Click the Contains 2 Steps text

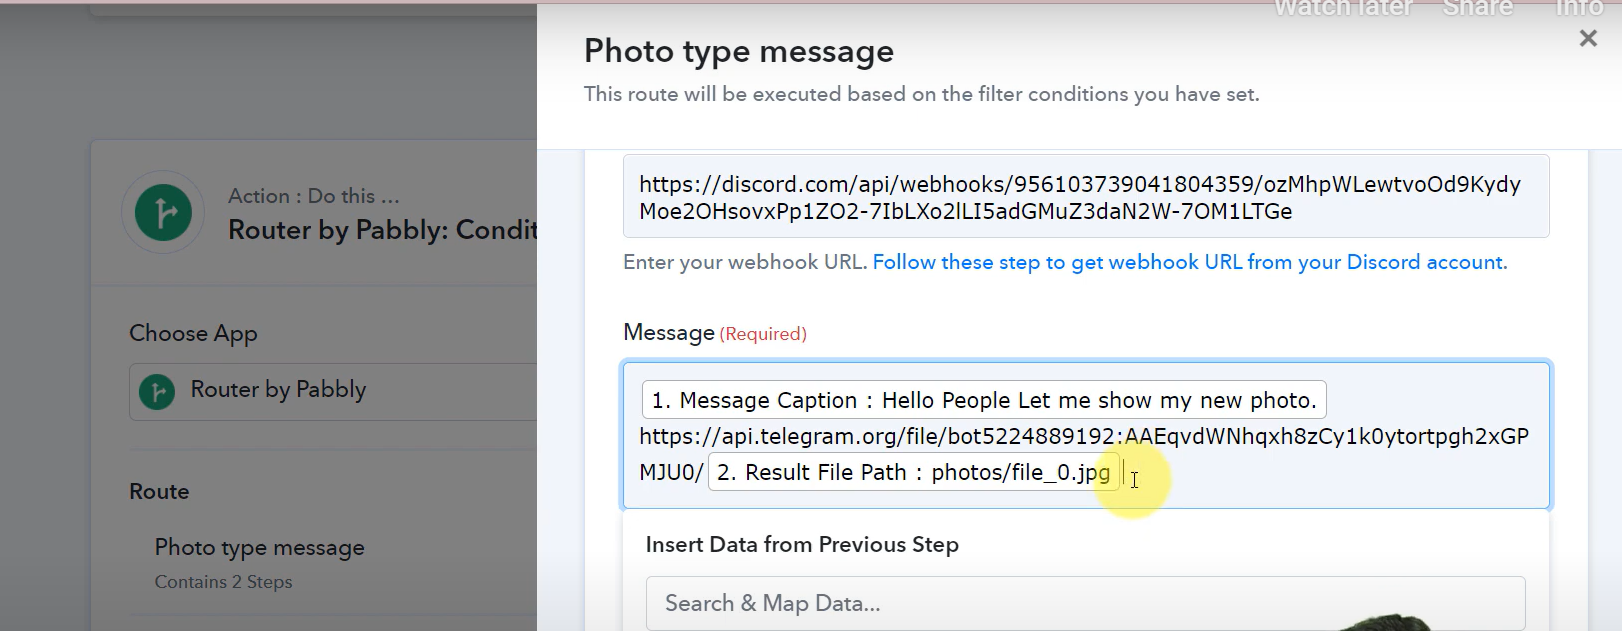(223, 582)
